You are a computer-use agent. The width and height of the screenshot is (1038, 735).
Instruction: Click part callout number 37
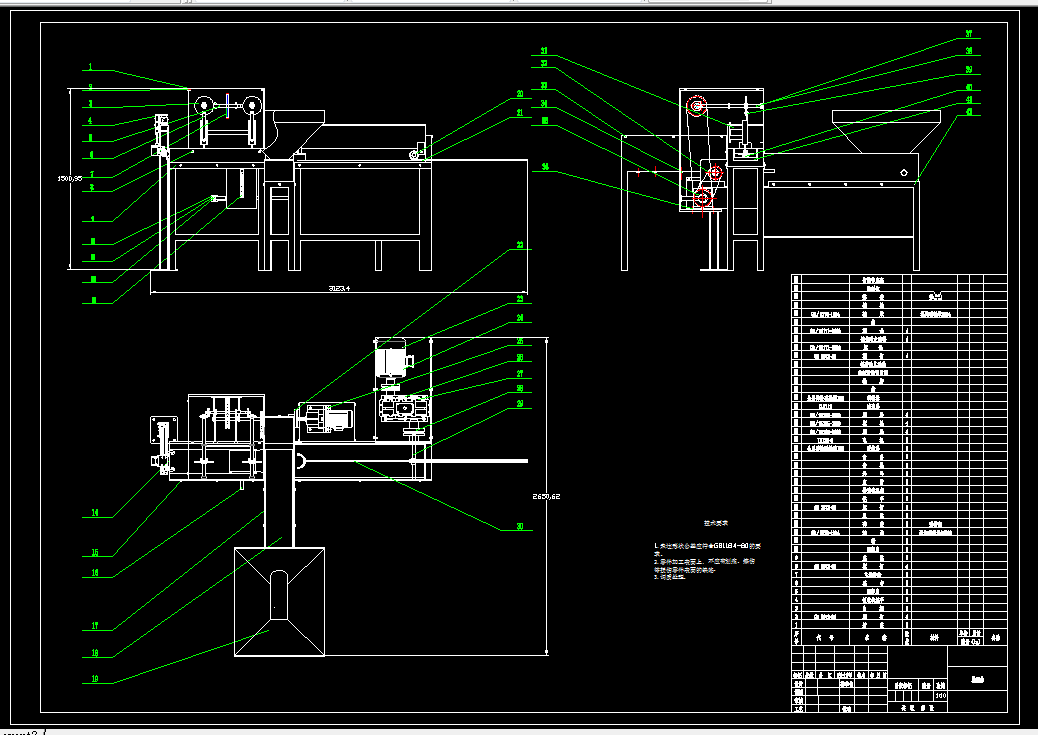[968, 33]
